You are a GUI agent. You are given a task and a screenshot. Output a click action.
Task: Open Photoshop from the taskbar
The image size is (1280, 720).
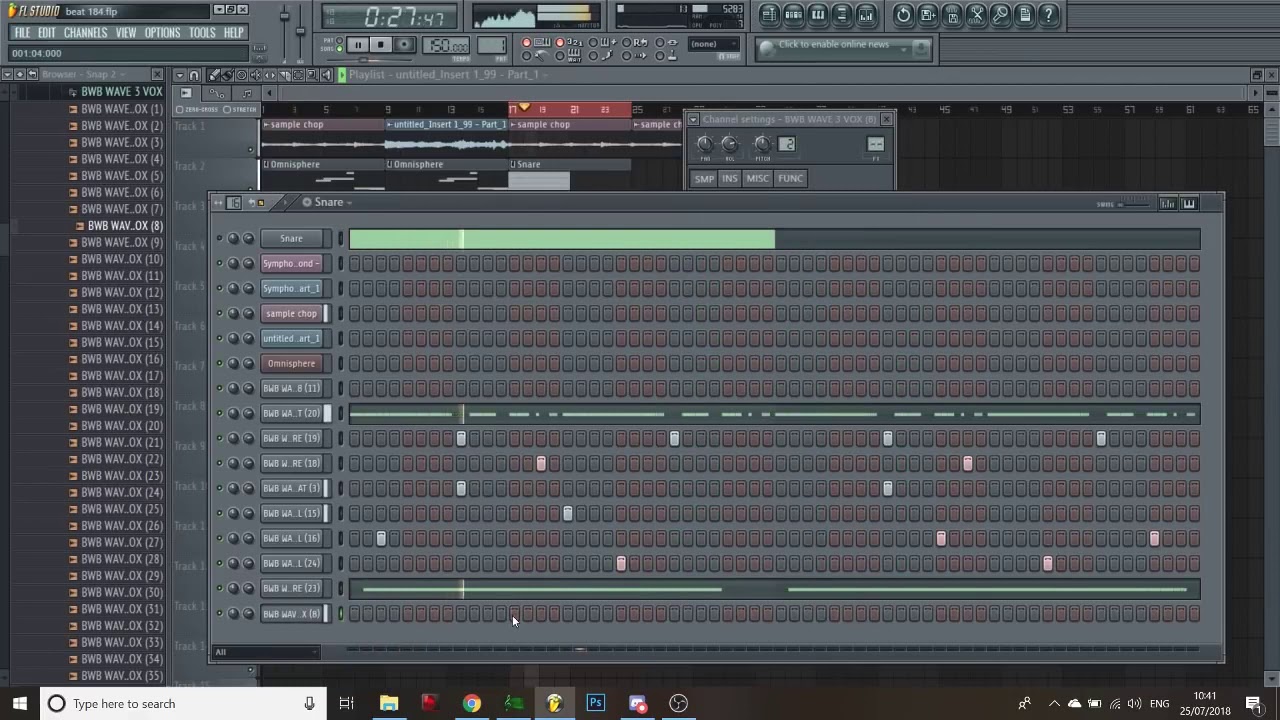[x=595, y=703]
